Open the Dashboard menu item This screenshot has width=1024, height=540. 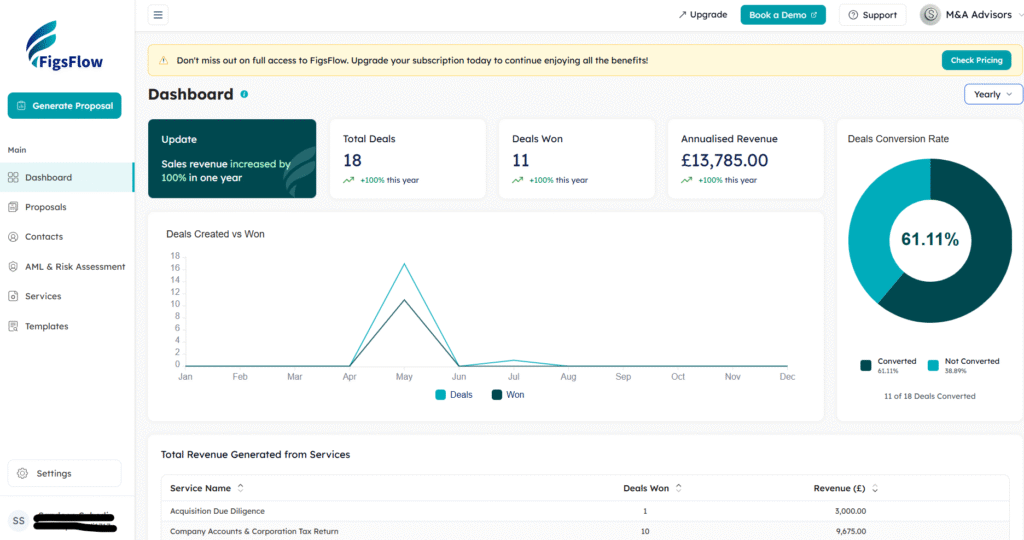(x=48, y=177)
